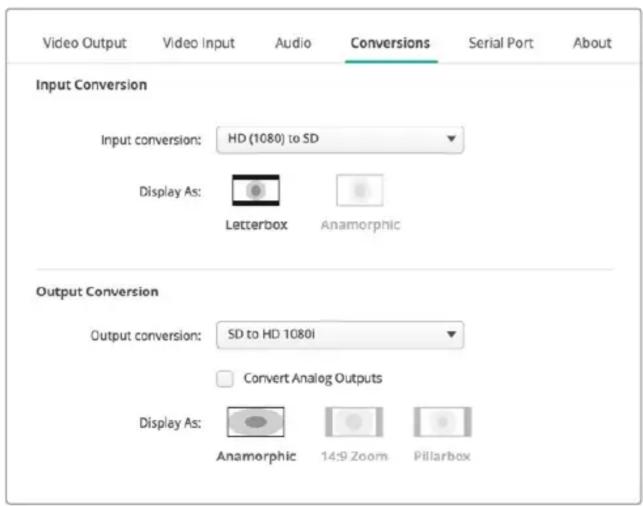Select Anamorphic display icon under Input Conversion
The height and width of the screenshot is (506, 643).
click(x=360, y=190)
